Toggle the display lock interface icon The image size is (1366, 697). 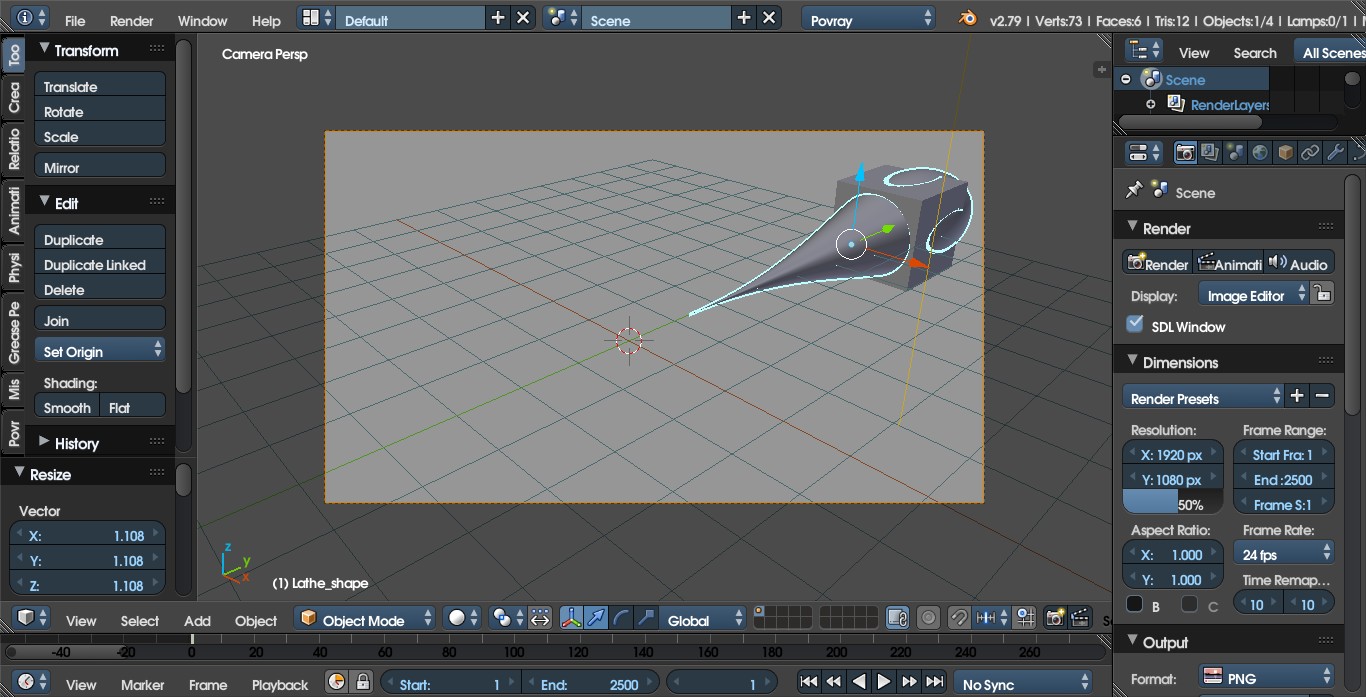point(1322,294)
